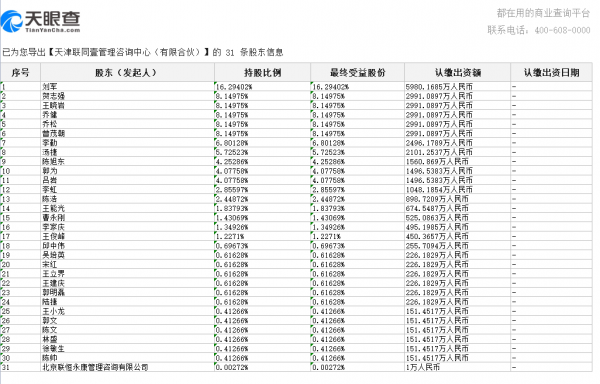Select shareholder name 陈文 in row 27
This screenshot has width=600, height=384.
click(x=49, y=330)
